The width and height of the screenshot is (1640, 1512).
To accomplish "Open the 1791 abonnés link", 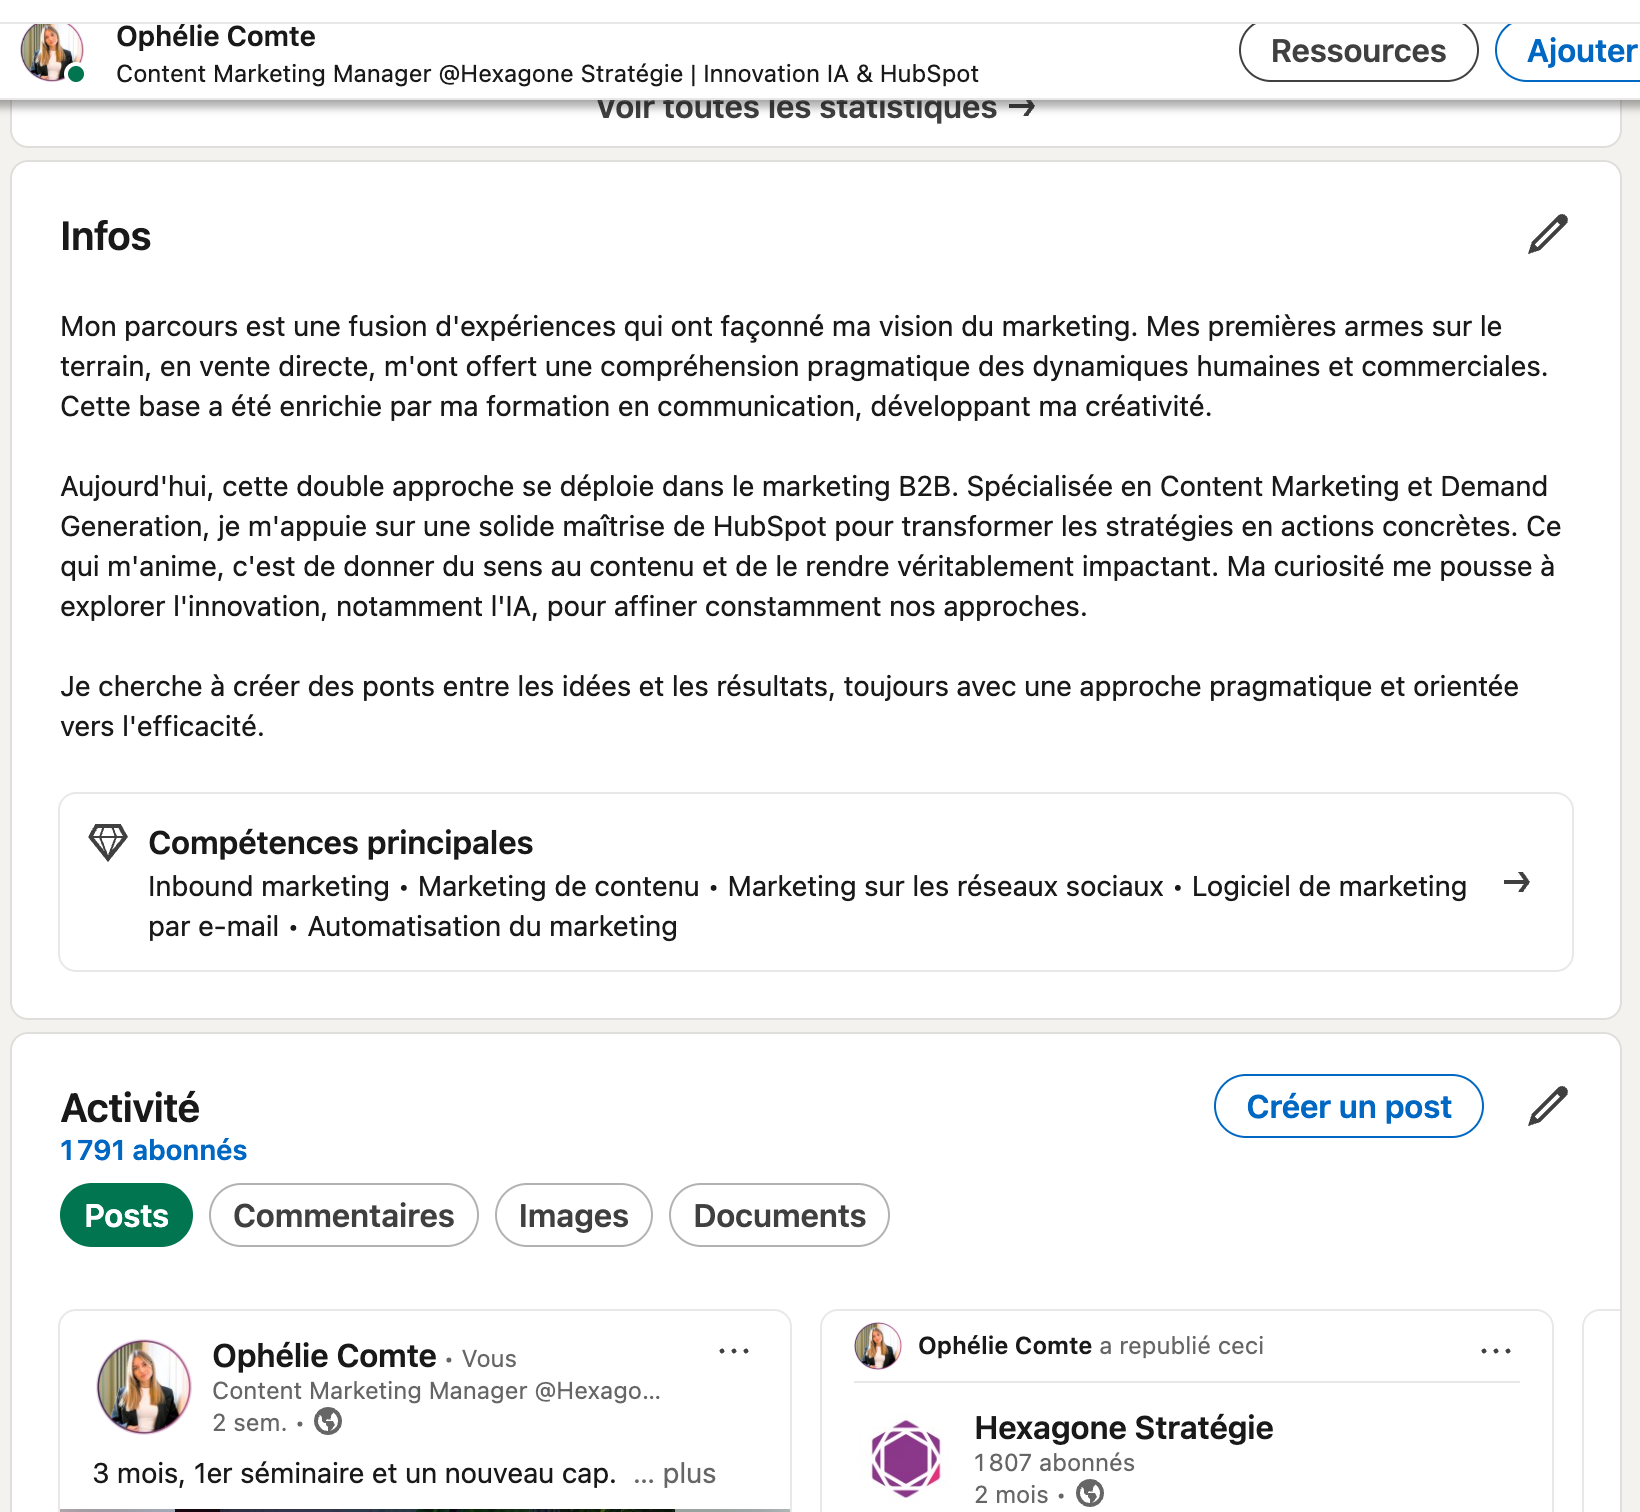I will pos(152,1149).
